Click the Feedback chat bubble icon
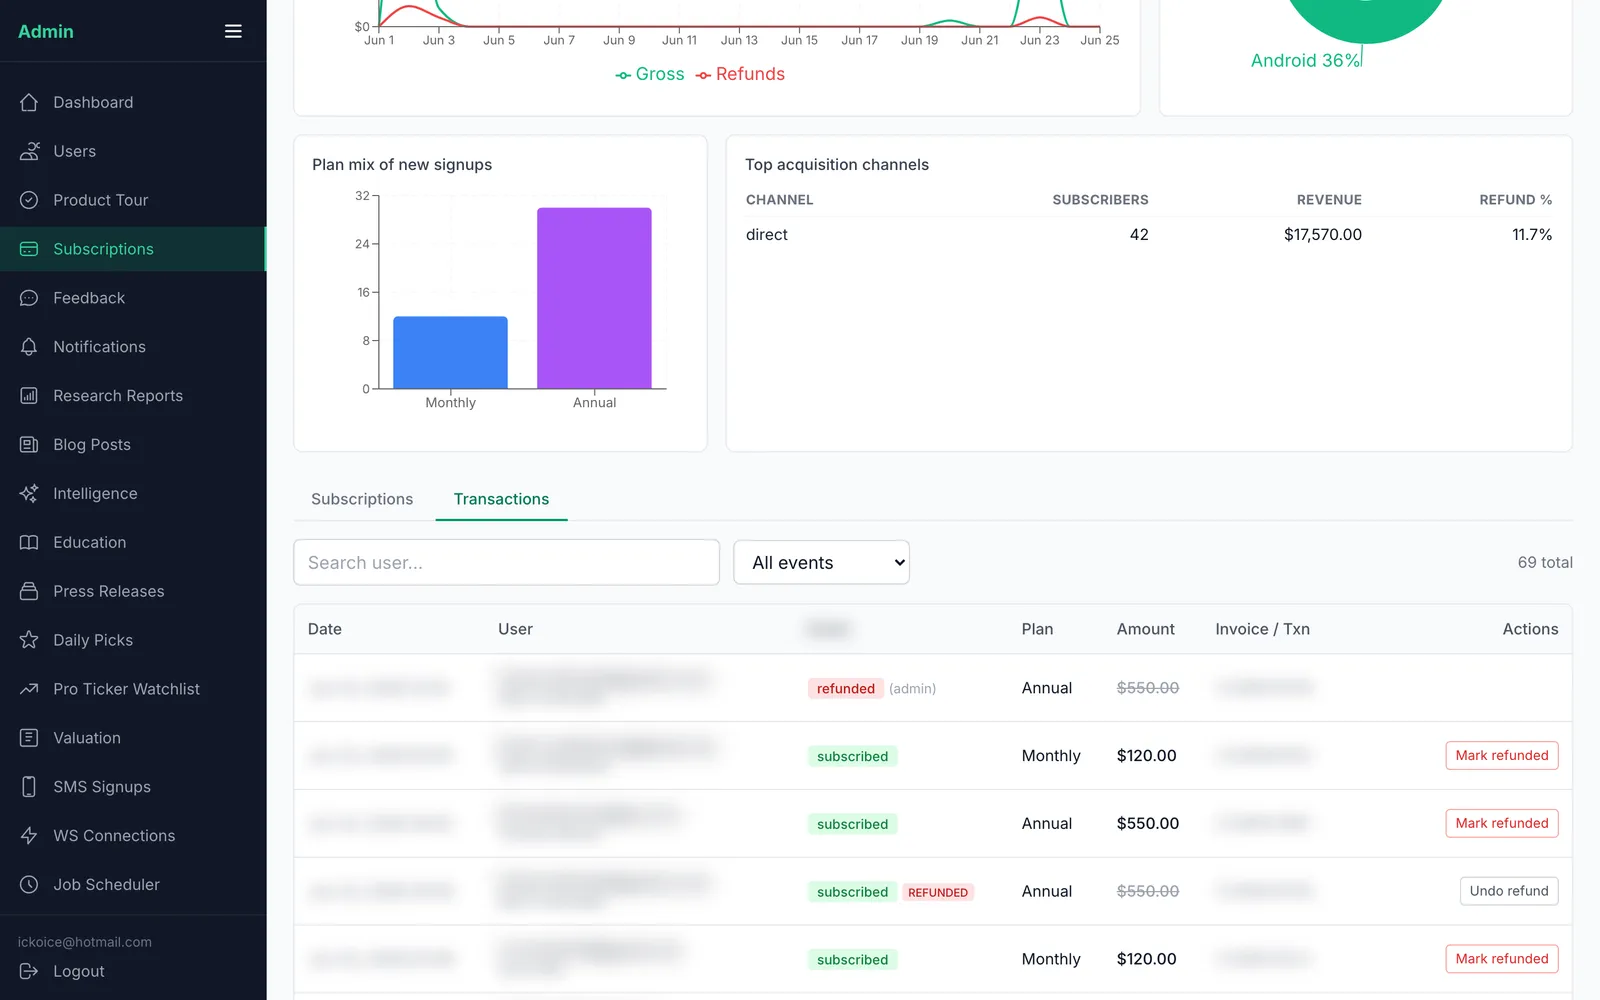The image size is (1600, 1000). pyautogui.click(x=29, y=298)
